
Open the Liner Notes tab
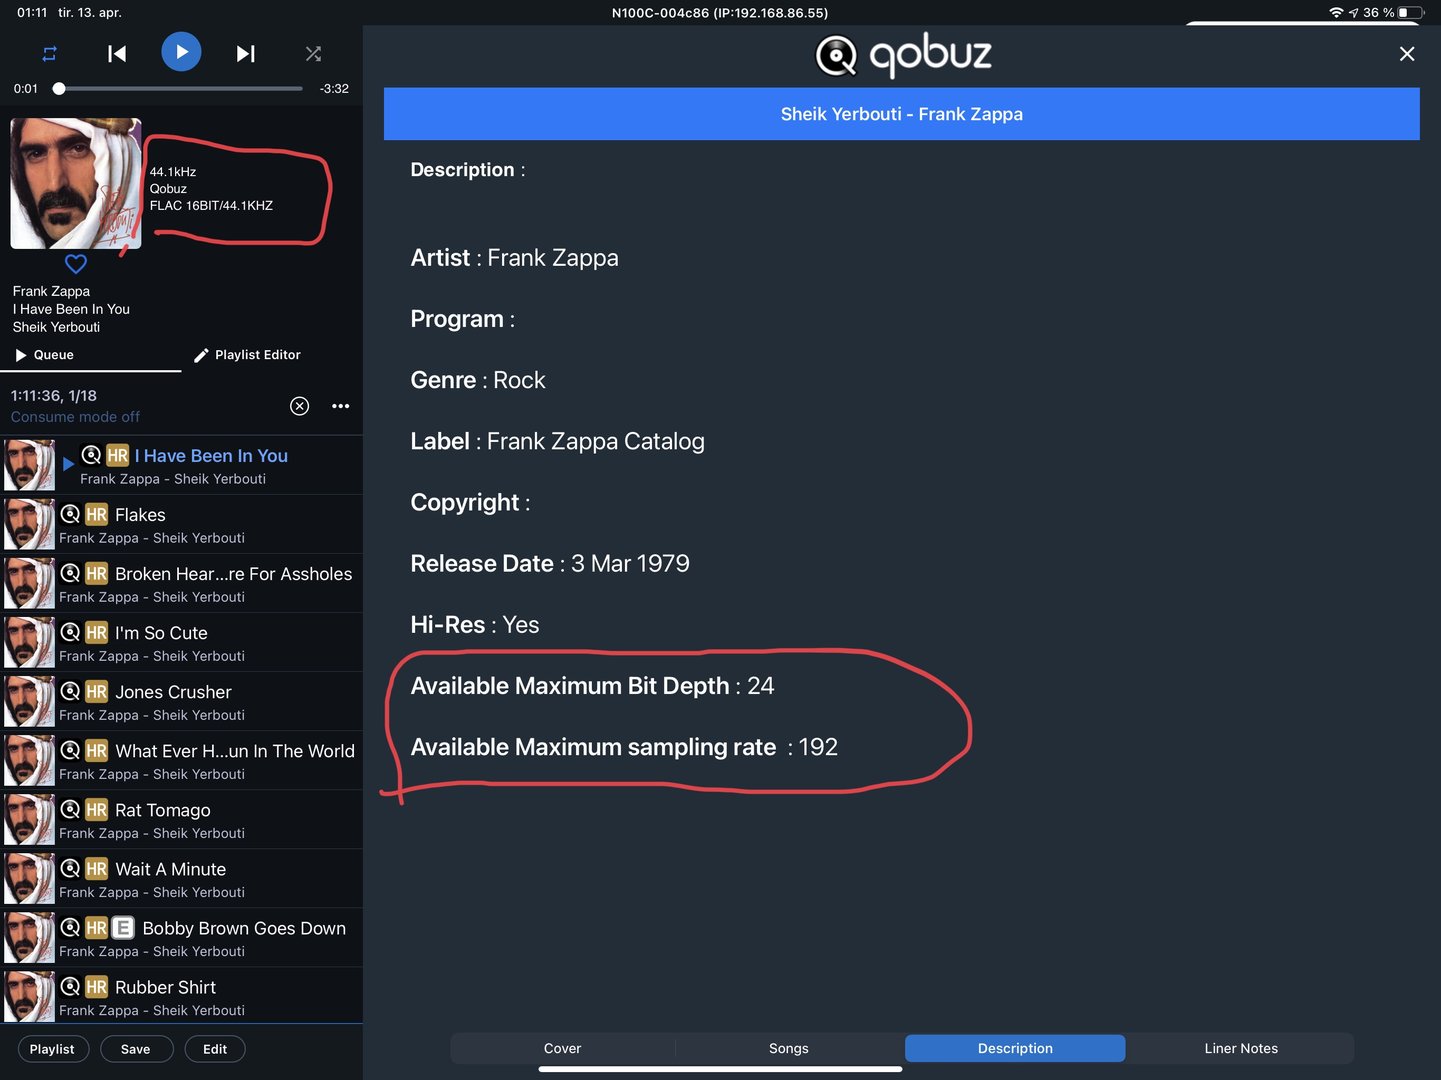pyautogui.click(x=1241, y=1048)
